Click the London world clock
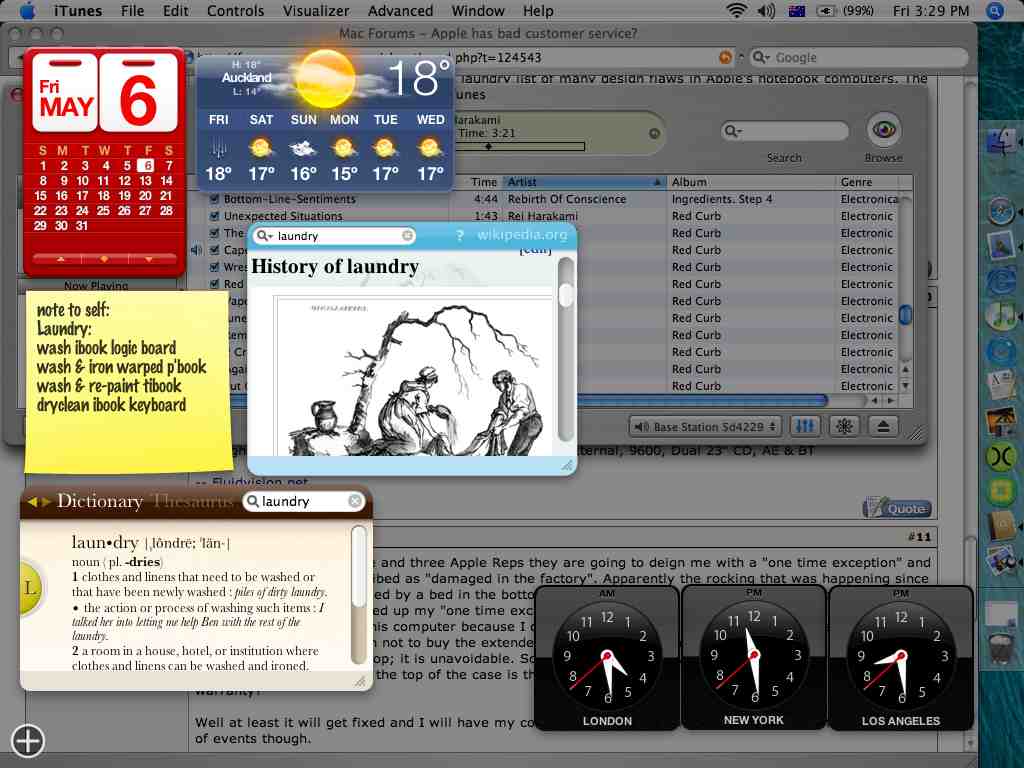Screen dimensions: 1024x768 pos(607,658)
